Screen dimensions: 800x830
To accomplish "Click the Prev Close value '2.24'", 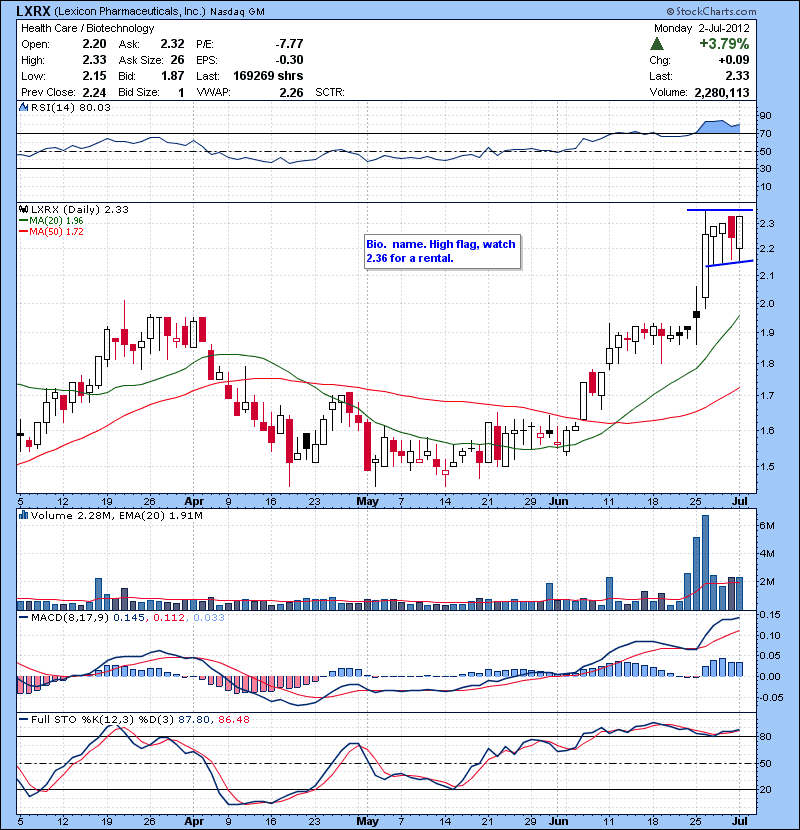I will pyautogui.click(x=94, y=93).
